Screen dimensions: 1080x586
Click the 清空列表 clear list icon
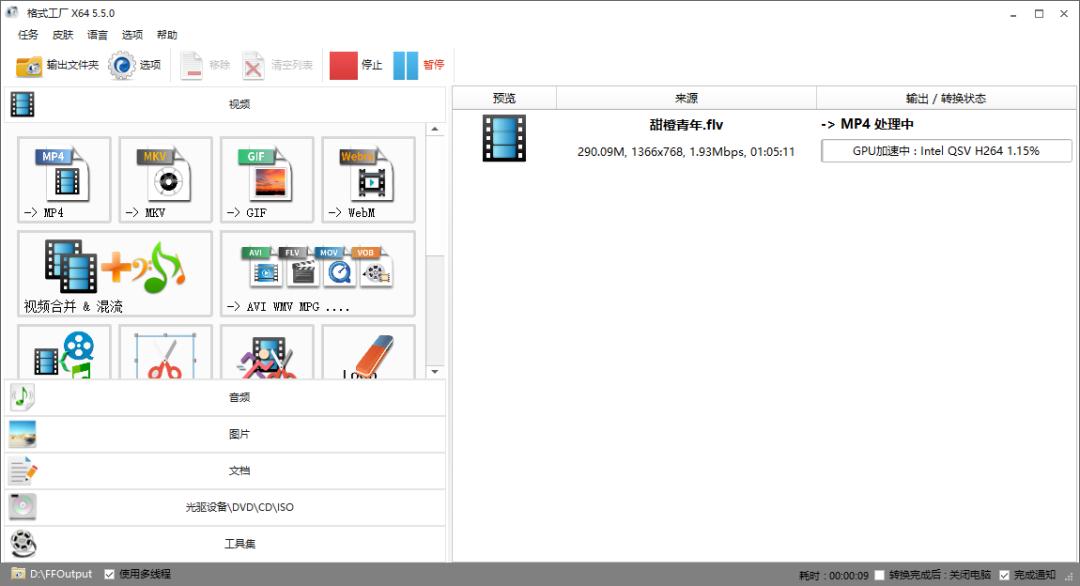(278, 65)
